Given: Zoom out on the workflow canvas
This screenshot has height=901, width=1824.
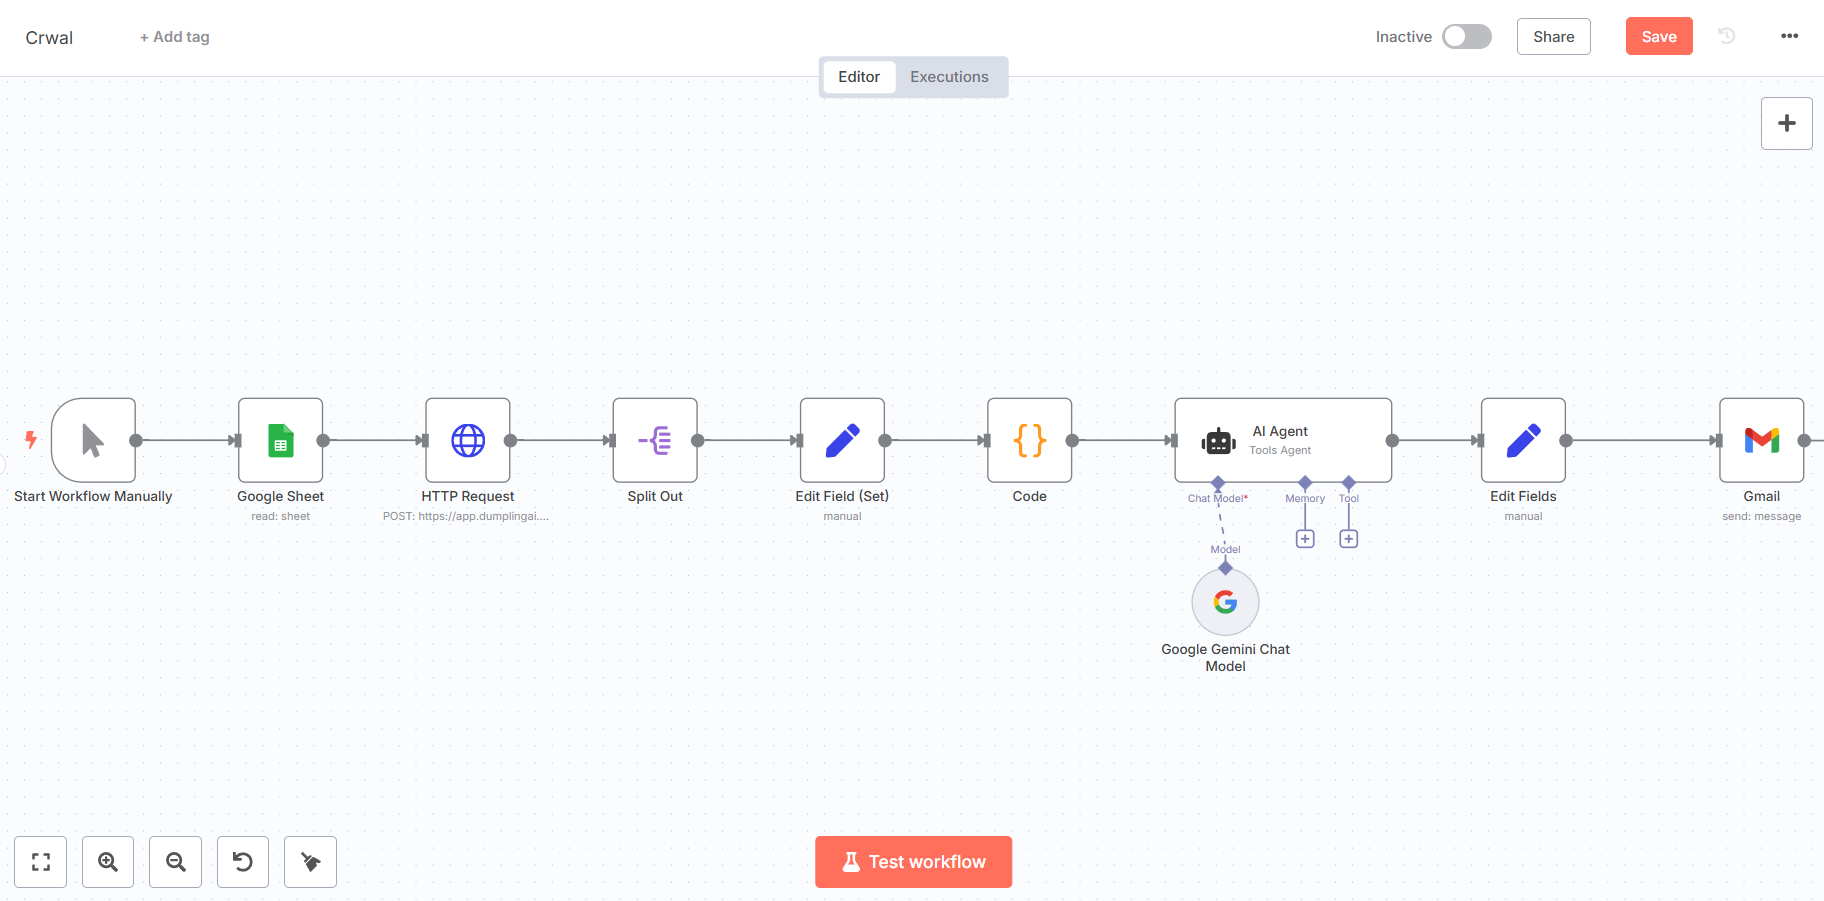Looking at the screenshot, I should [x=176, y=862].
